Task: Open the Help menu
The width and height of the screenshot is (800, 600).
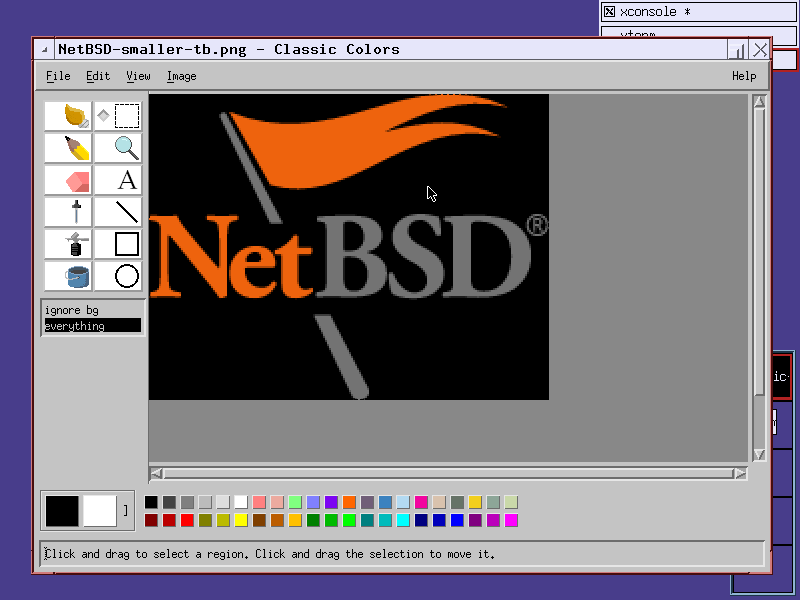Action: pos(744,76)
